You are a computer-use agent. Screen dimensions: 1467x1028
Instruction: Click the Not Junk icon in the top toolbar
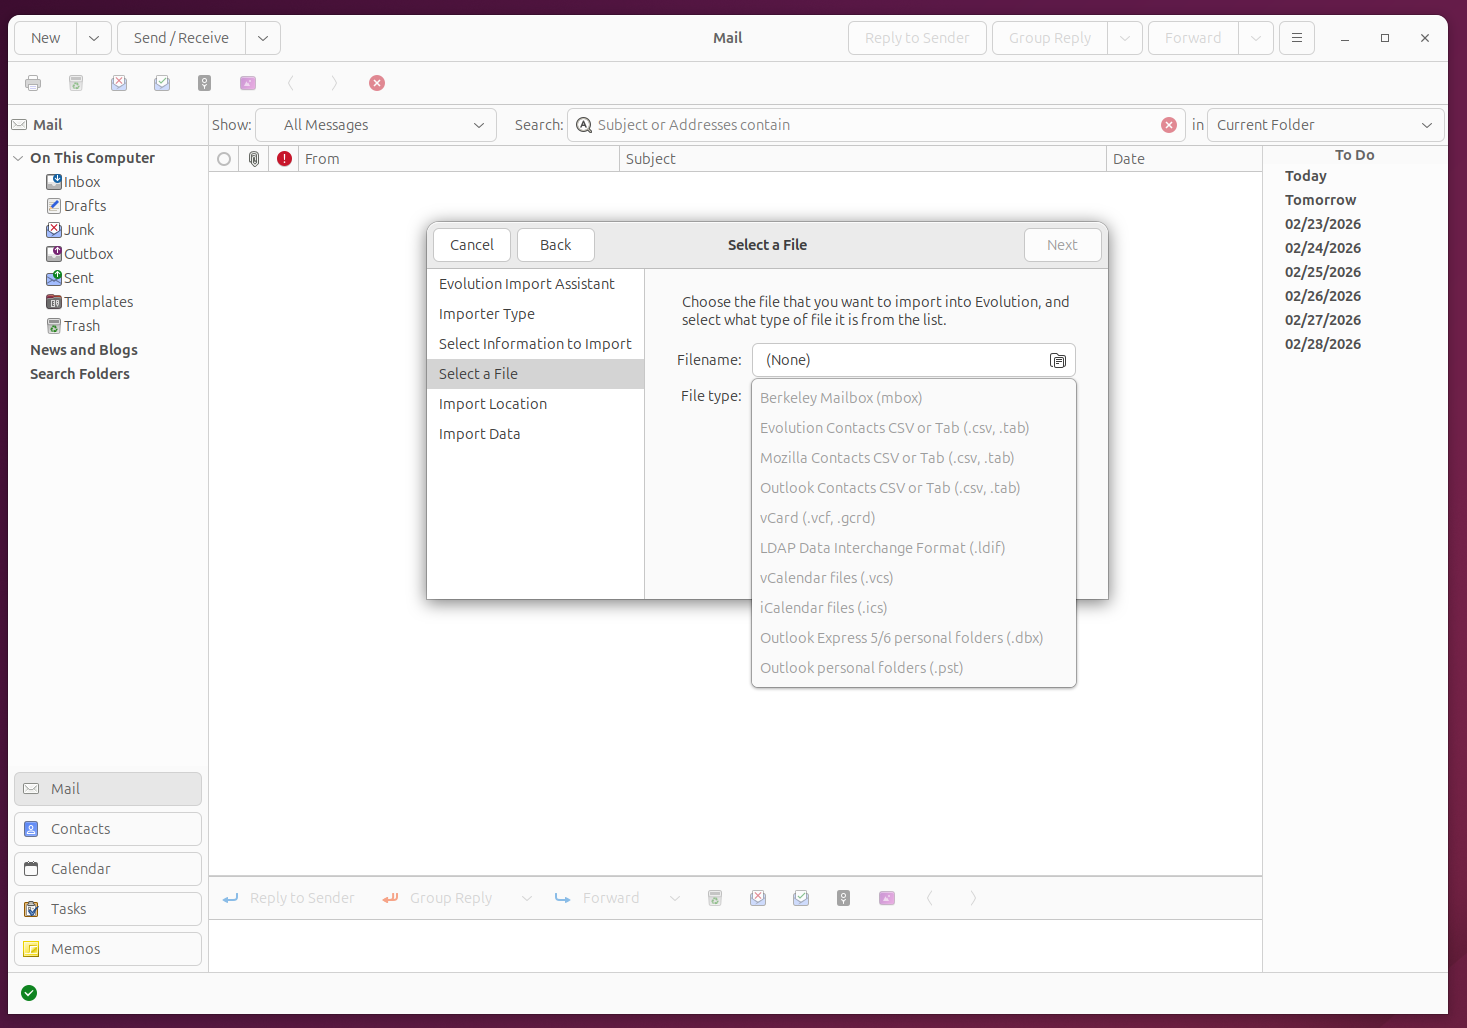click(162, 83)
